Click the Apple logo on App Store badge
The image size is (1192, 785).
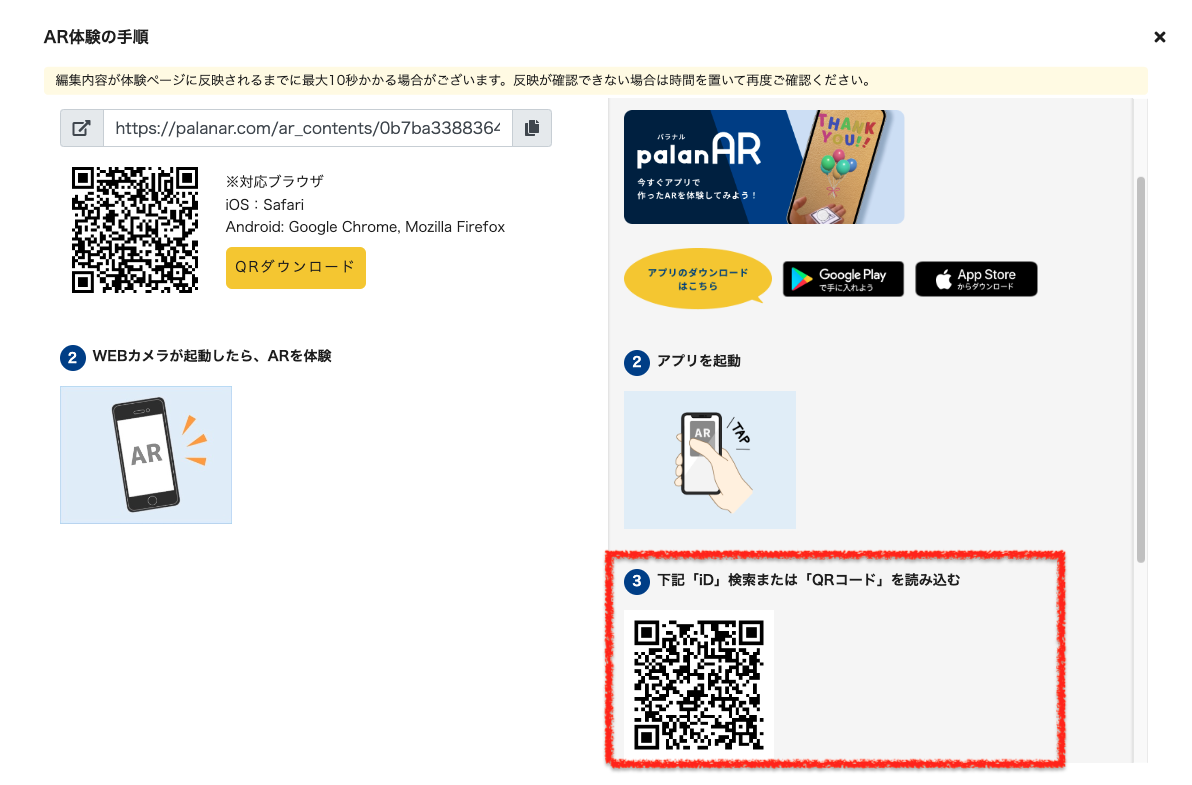click(x=943, y=279)
